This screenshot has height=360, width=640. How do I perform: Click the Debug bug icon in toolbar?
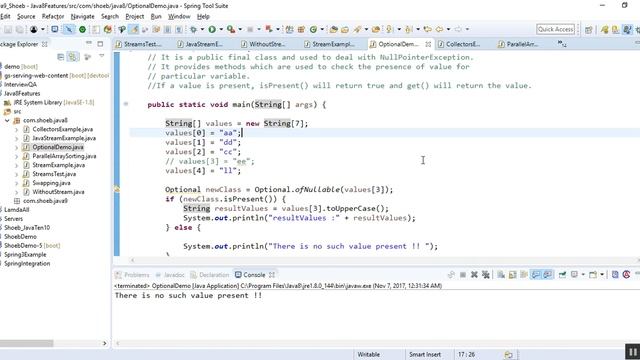point(193,29)
